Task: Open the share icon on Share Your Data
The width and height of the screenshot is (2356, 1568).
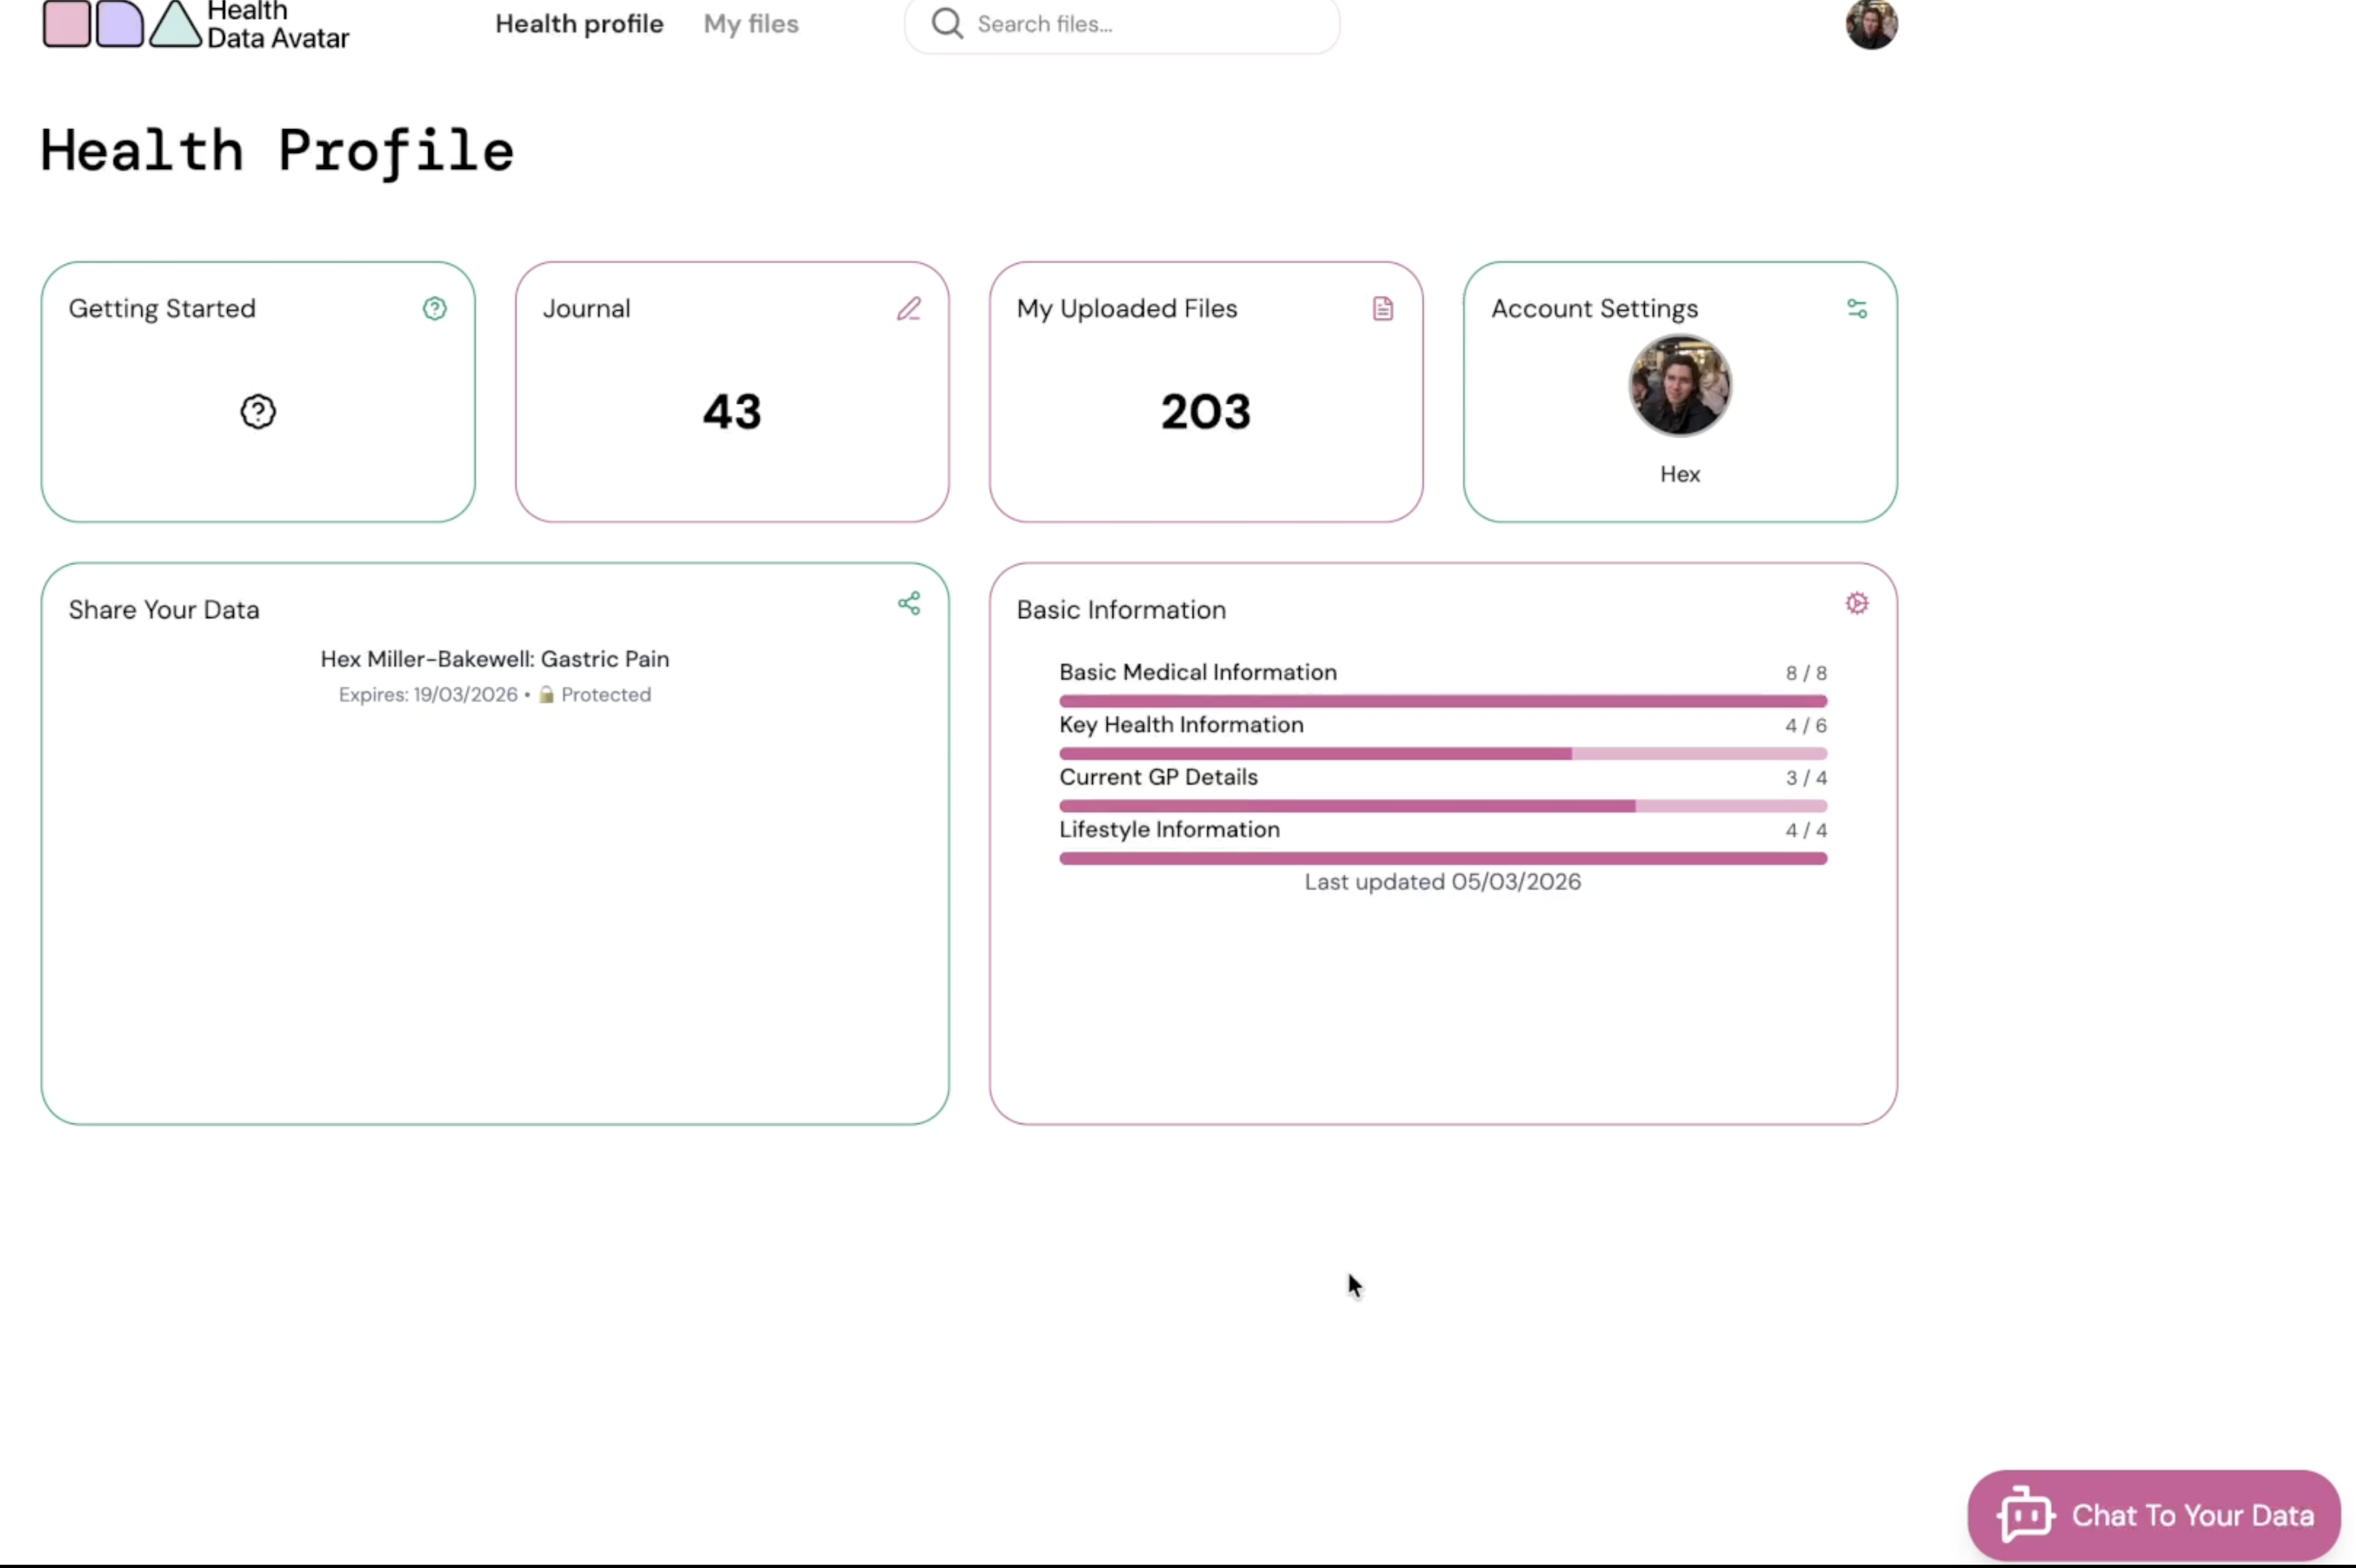Action: click(x=909, y=603)
